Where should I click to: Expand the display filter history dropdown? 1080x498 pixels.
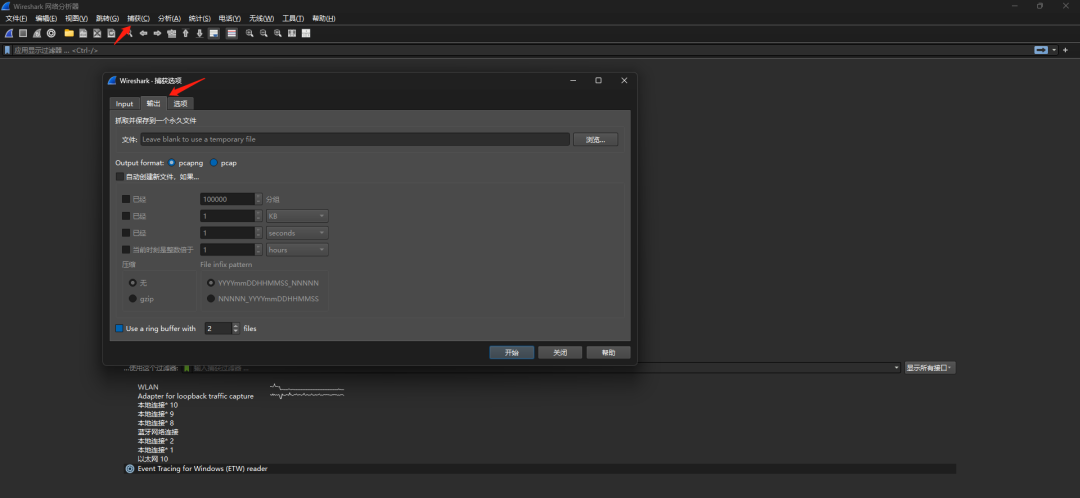click(x=1054, y=50)
